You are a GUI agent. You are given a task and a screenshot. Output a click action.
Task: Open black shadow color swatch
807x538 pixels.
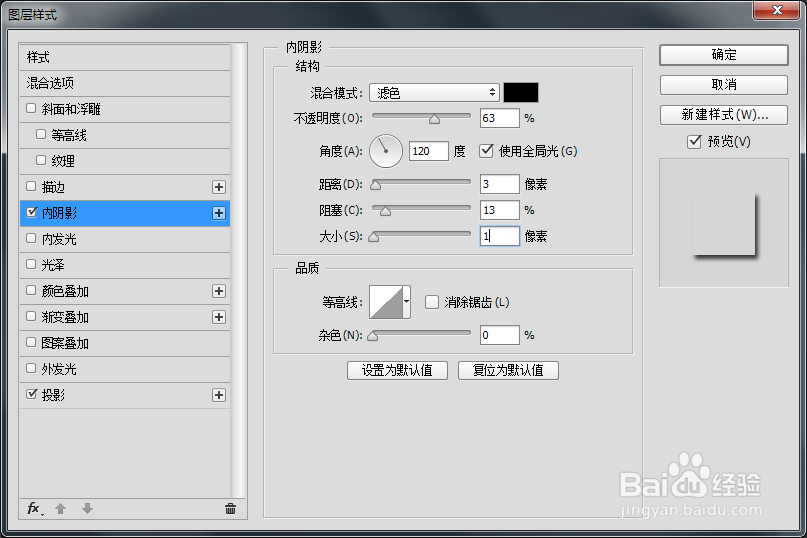click(521, 93)
